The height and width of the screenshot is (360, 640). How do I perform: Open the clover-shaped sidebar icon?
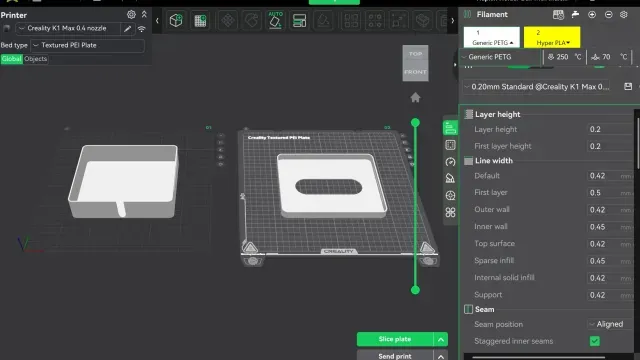tap(450, 212)
